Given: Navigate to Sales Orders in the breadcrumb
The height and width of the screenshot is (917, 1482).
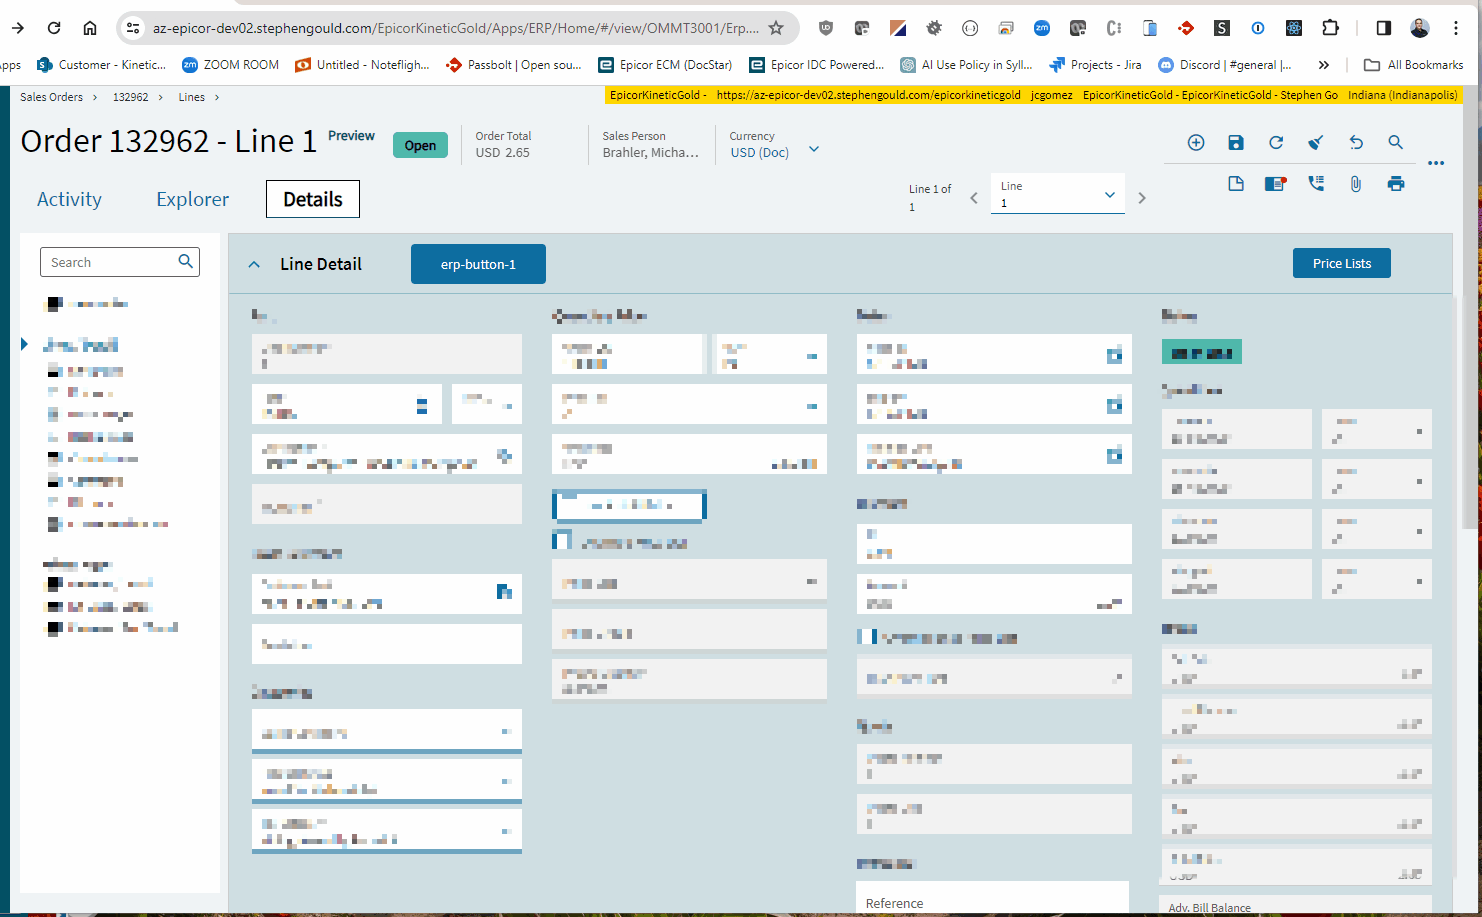Looking at the screenshot, I should click(52, 97).
